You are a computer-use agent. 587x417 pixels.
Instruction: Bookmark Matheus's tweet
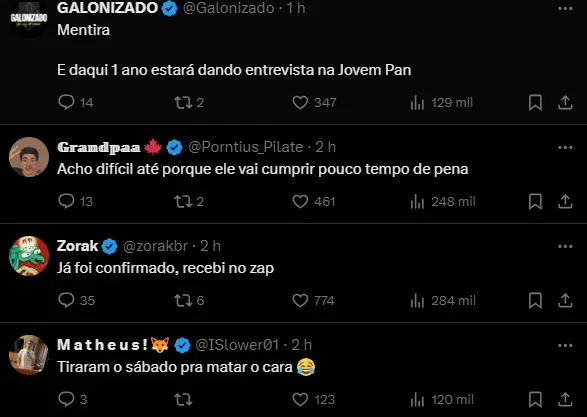tap(535, 399)
